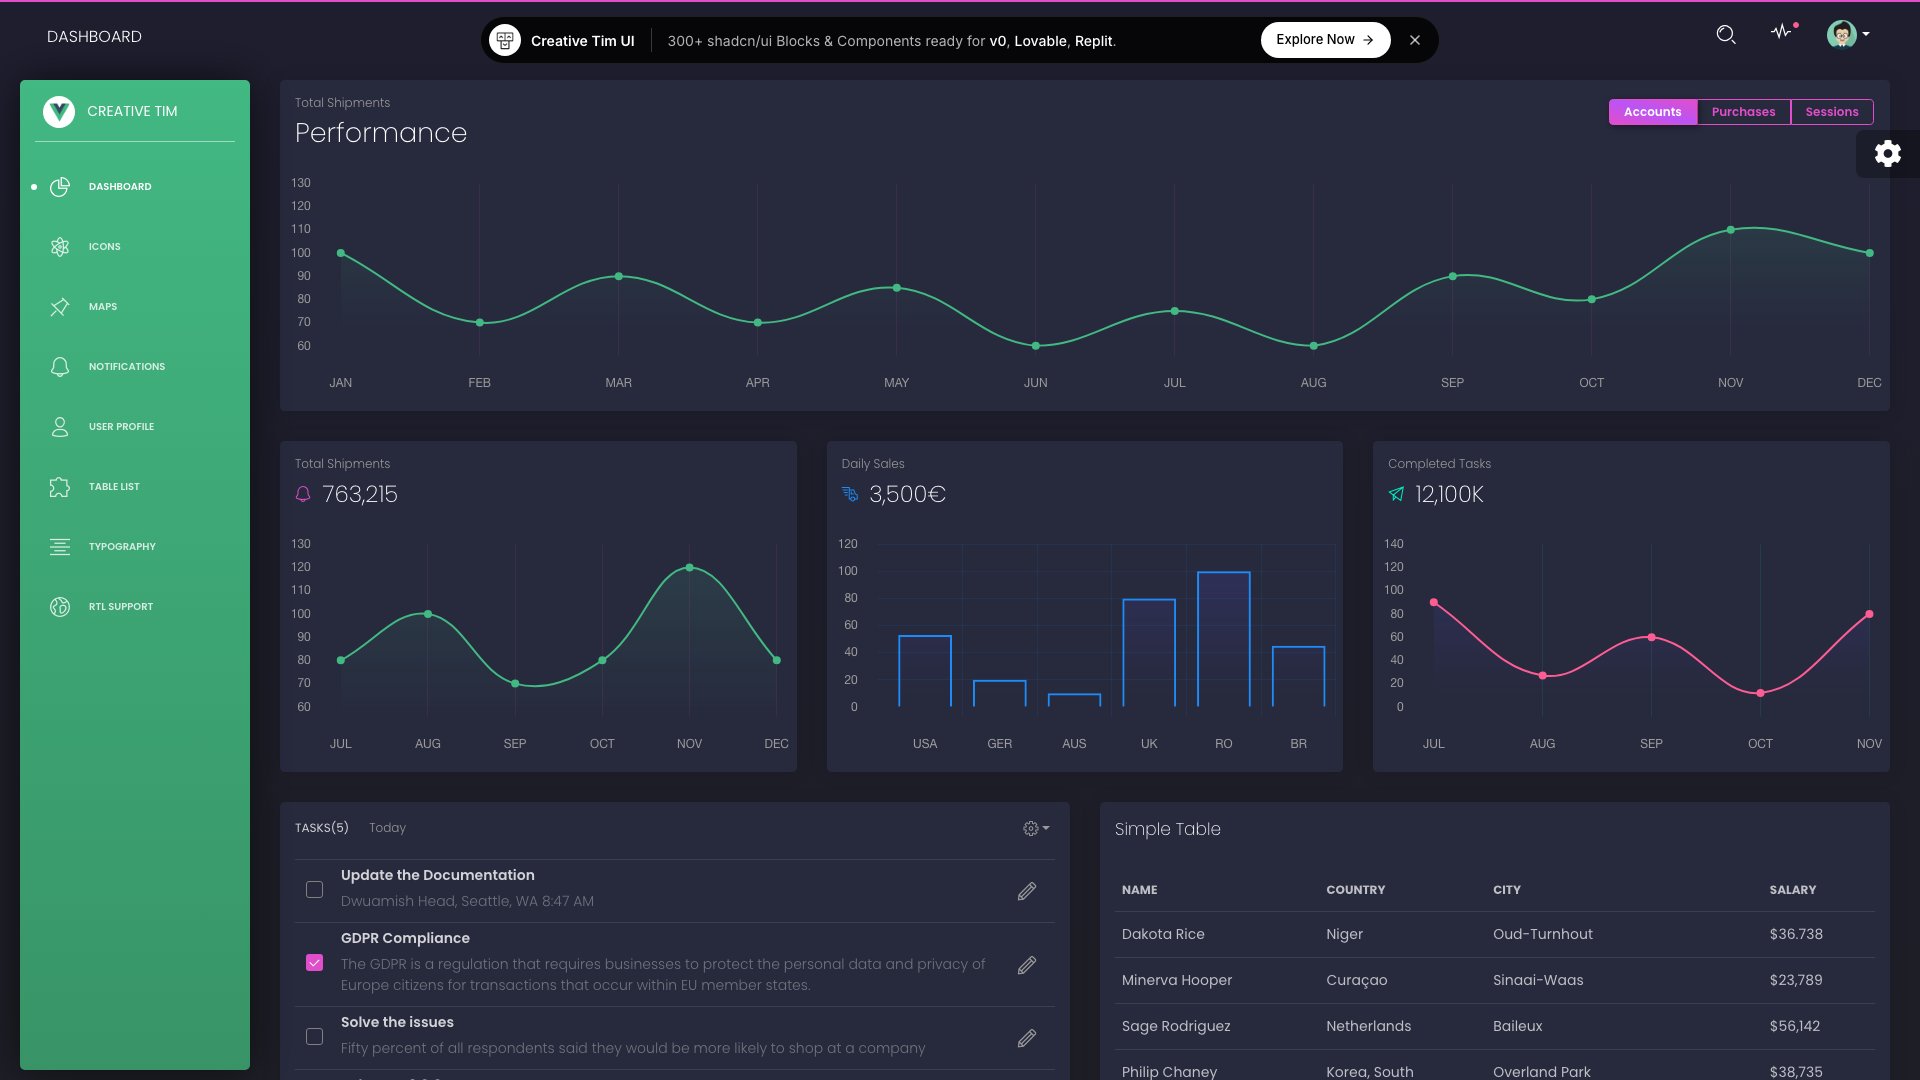Open Table List using its sidebar icon
Image resolution: width=1920 pixels, height=1080 pixels.
coord(59,487)
